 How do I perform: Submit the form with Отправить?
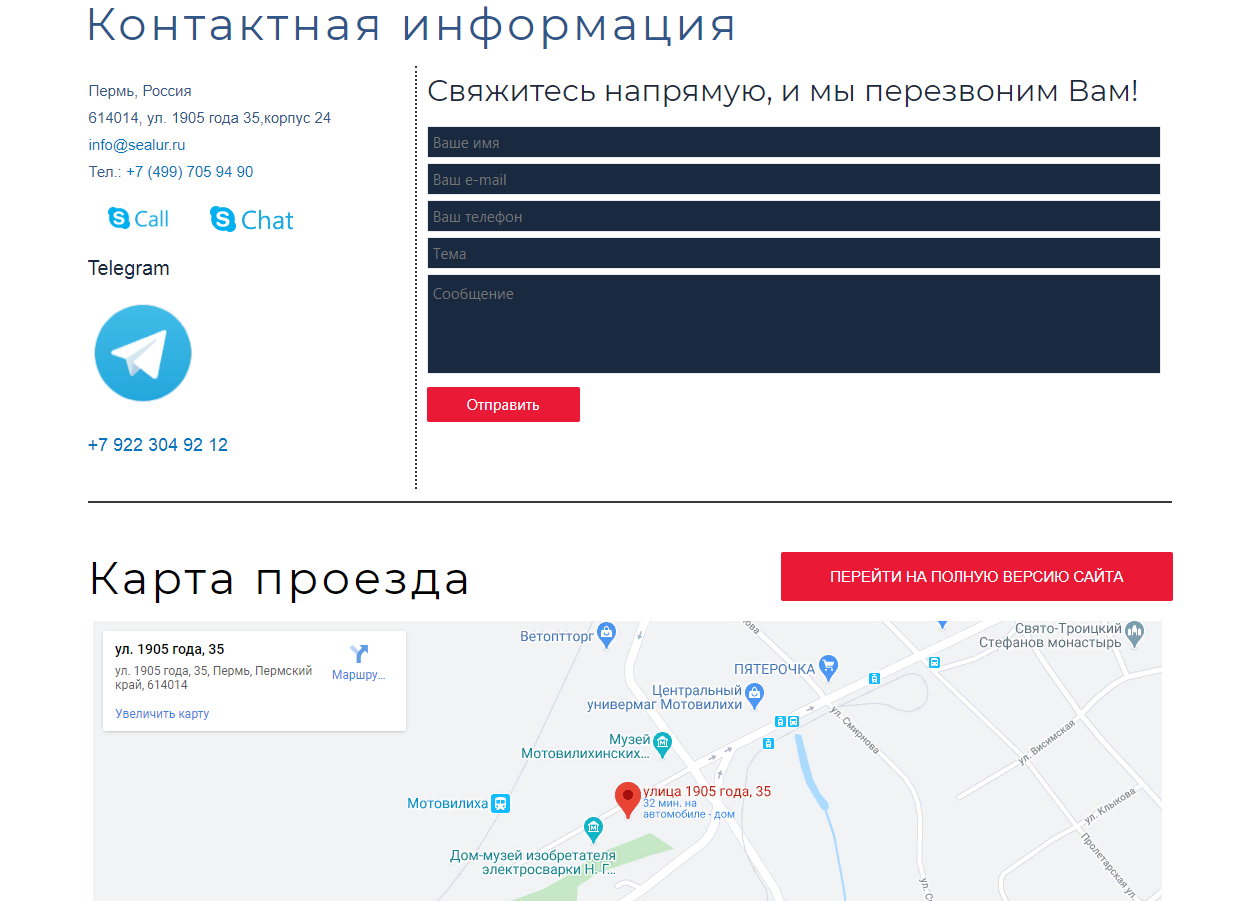coord(503,405)
